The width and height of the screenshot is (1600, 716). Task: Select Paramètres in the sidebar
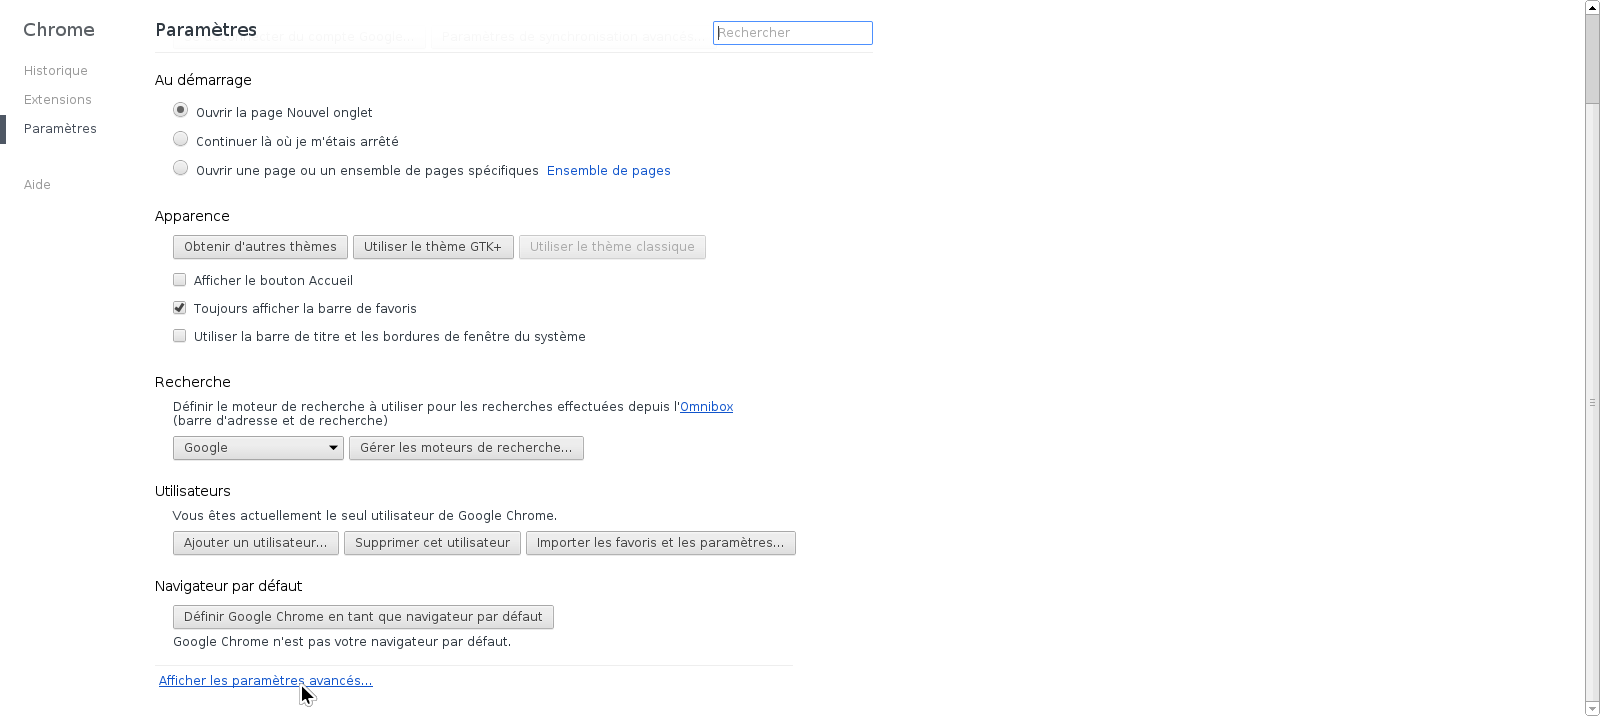60,129
